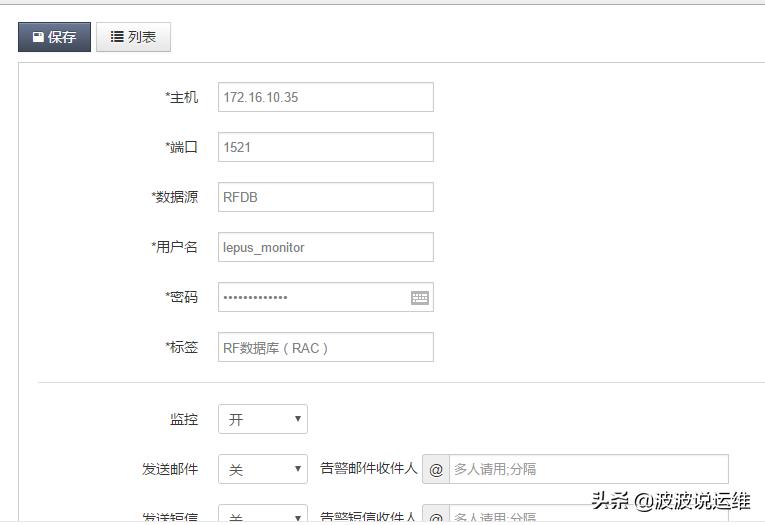Click the 数据源 field containing RFDB

click(325, 197)
